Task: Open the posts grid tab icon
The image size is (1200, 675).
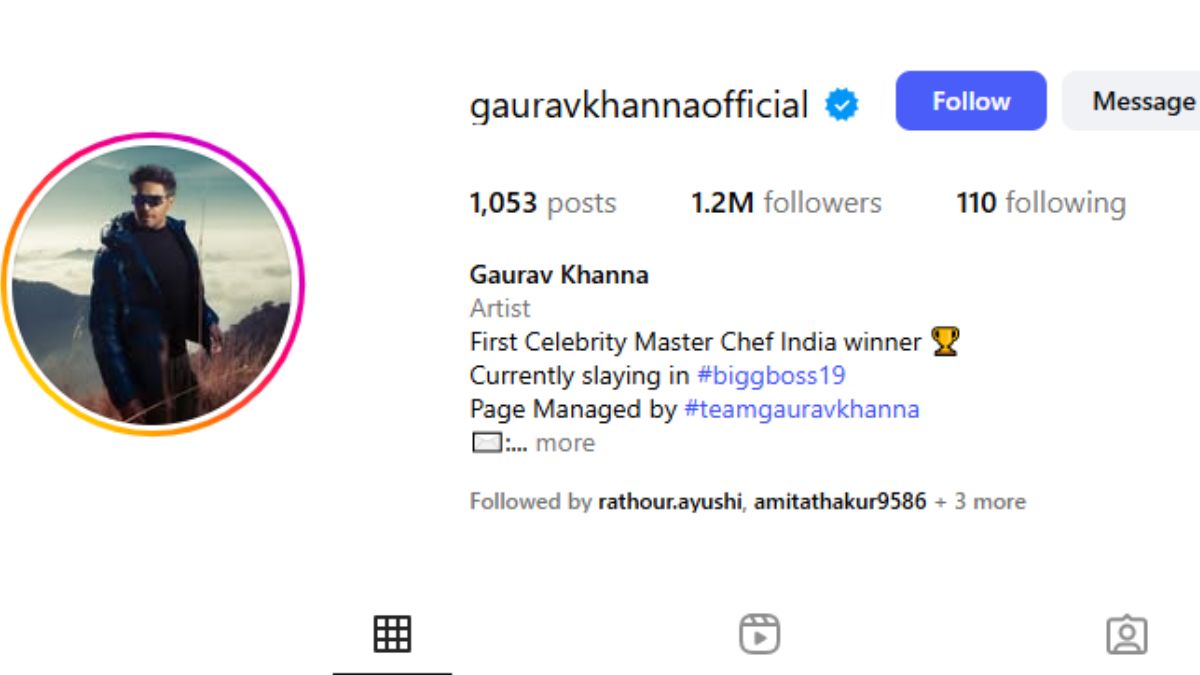Action: (x=392, y=634)
